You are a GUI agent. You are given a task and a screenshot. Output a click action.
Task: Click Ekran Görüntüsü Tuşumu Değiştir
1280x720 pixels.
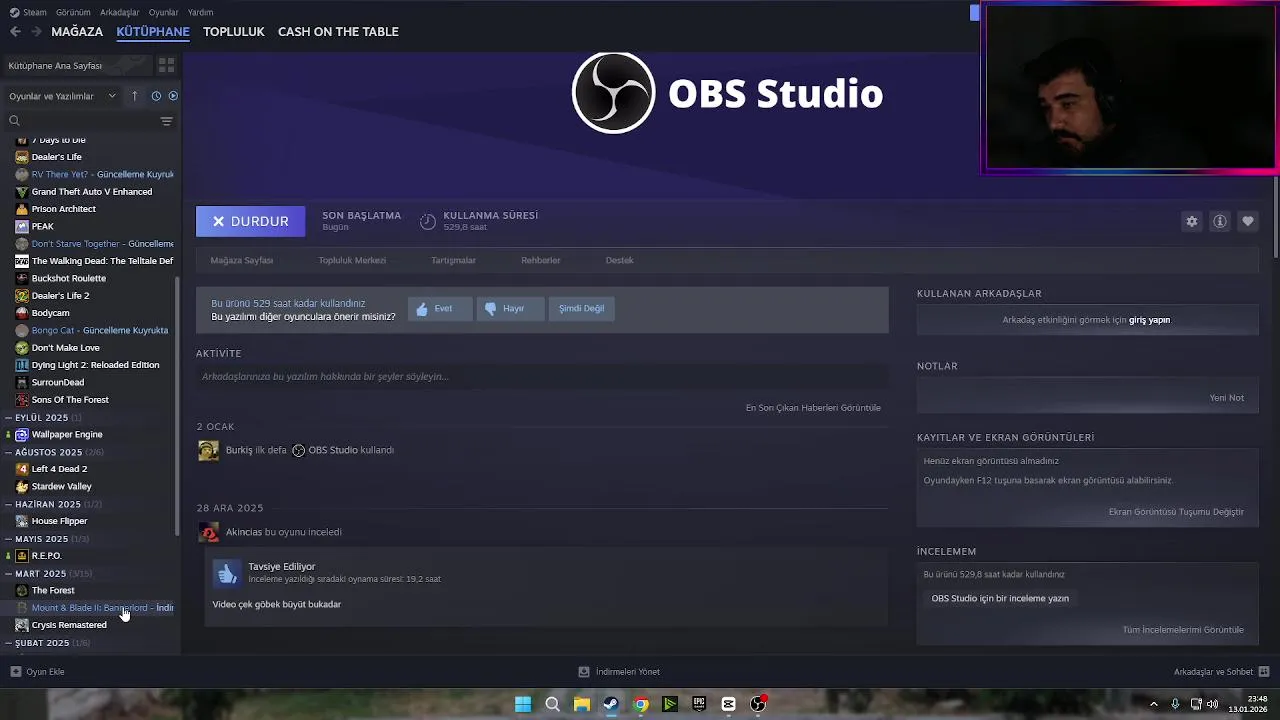click(1176, 512)
